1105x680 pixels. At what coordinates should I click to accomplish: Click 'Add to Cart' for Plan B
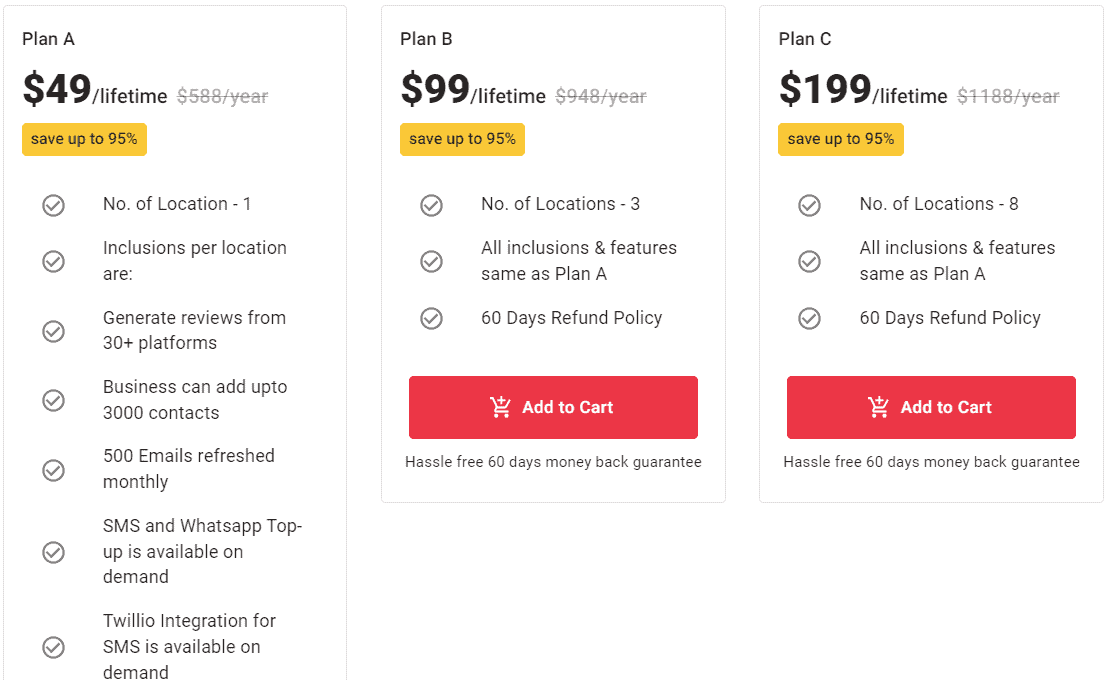point(553,407)
